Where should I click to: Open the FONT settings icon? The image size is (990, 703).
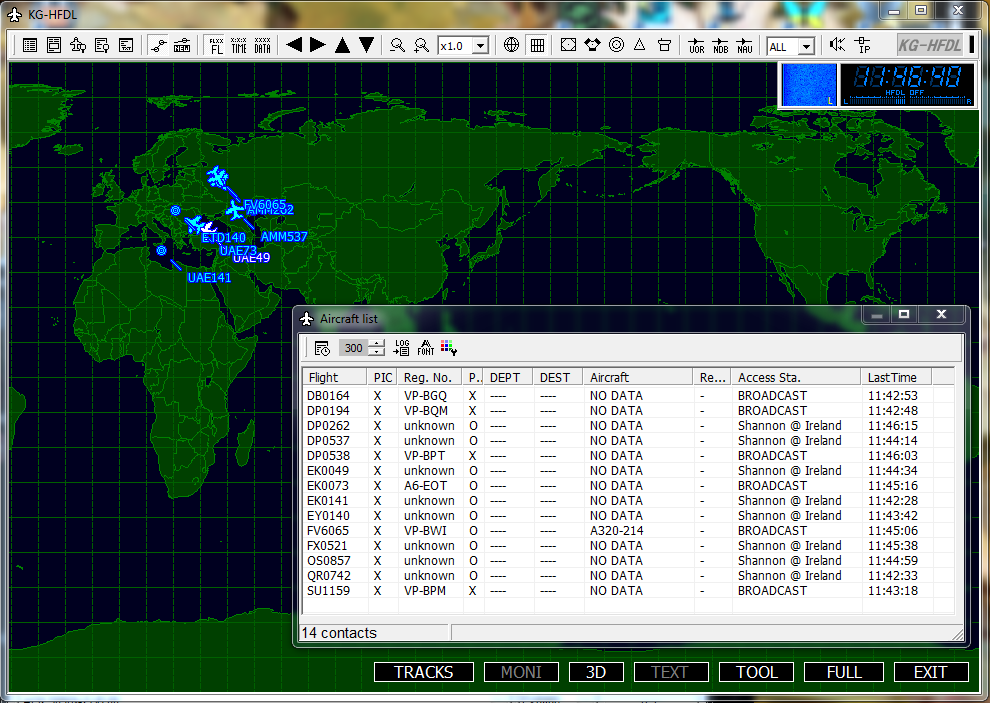[426, 348]
